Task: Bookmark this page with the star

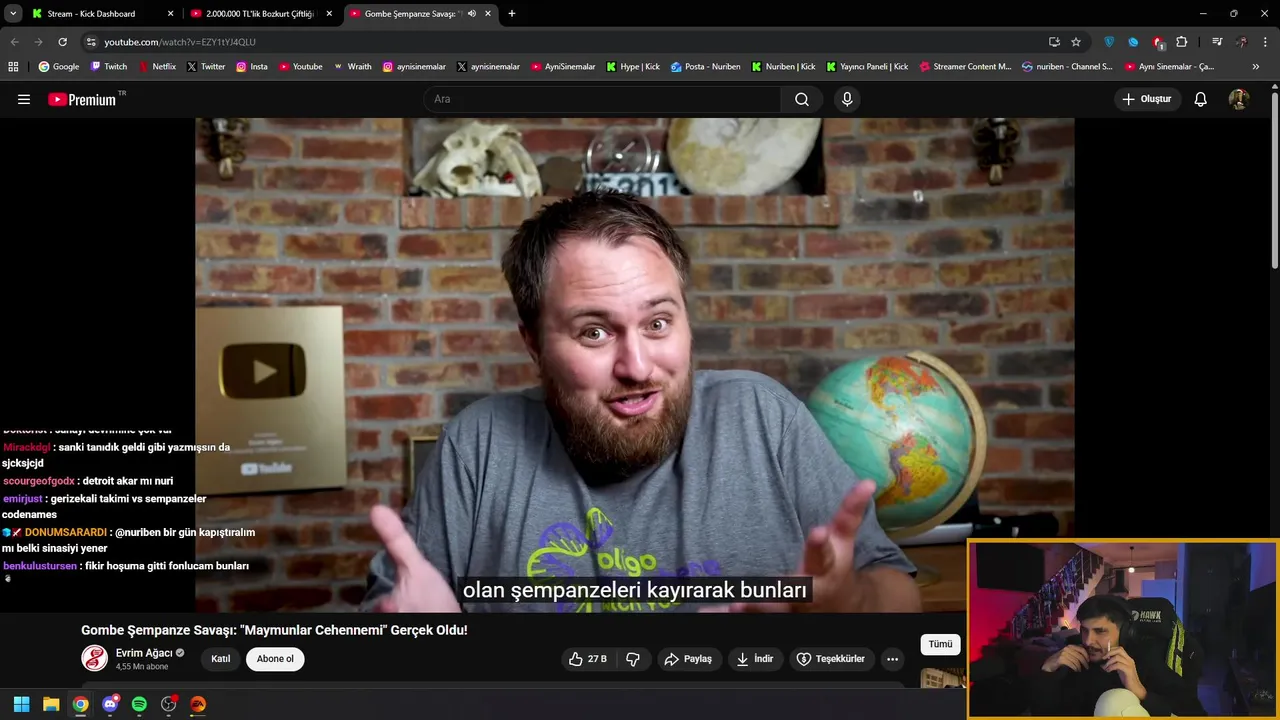Action: (x=1076, y=42)
